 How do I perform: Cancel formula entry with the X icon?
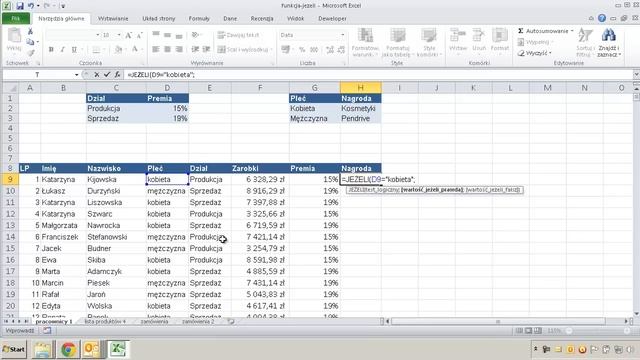point(97,75)
